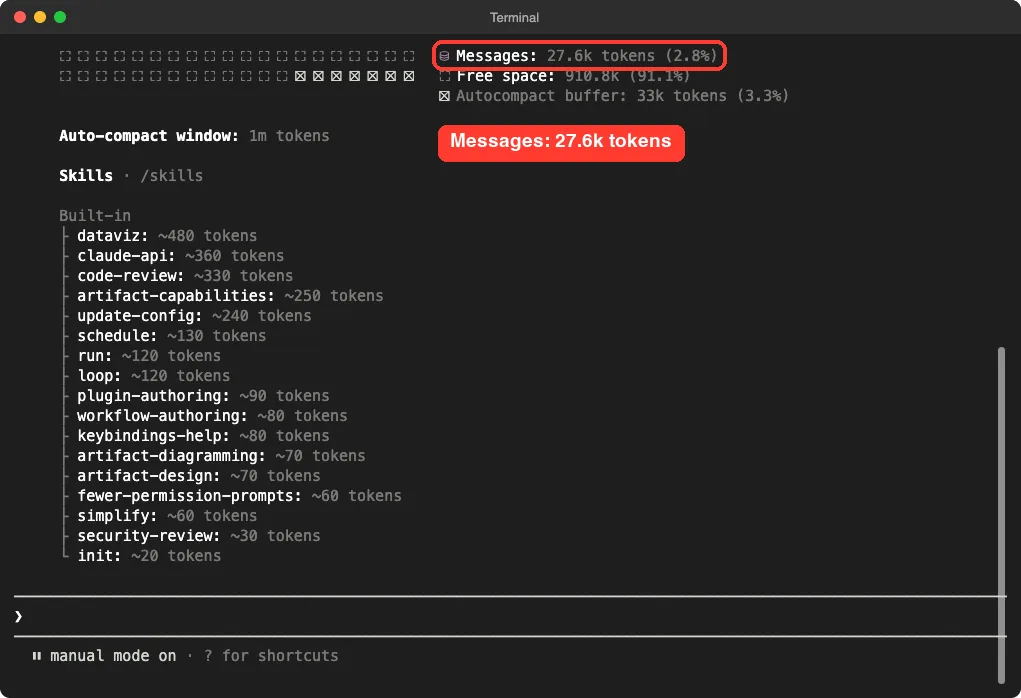Click the Terminal window title
The width and height of the screenshot is (1021, 698).
[514, 18]
